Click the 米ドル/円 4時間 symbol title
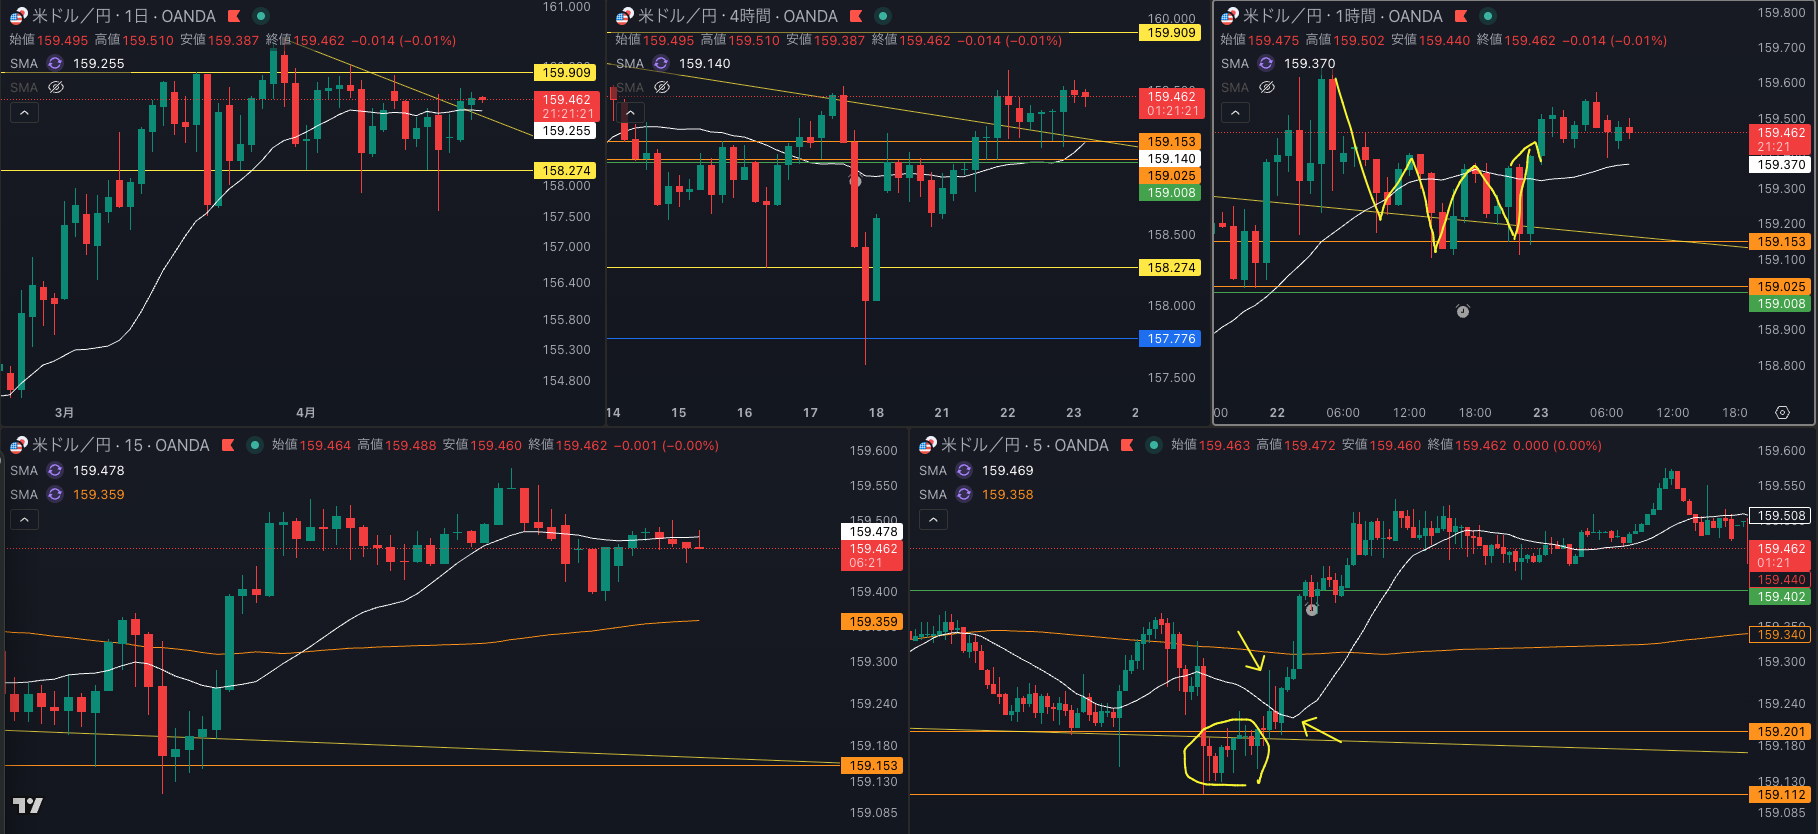 pos(737,16)
